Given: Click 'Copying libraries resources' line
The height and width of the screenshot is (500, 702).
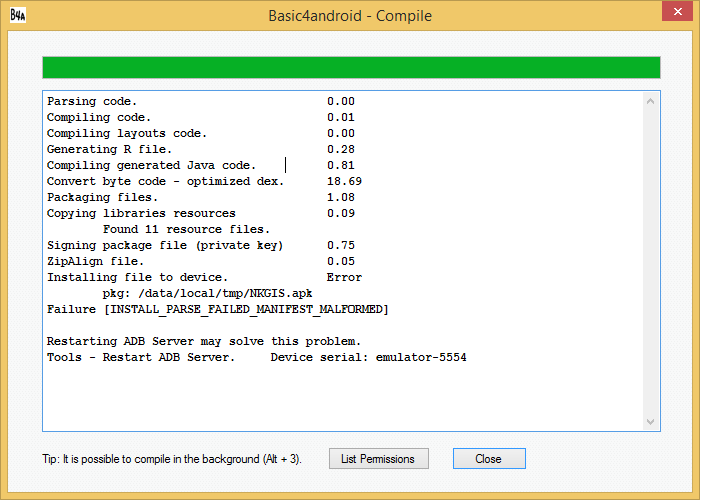Looking at the screenshot, I should (141, 214).
